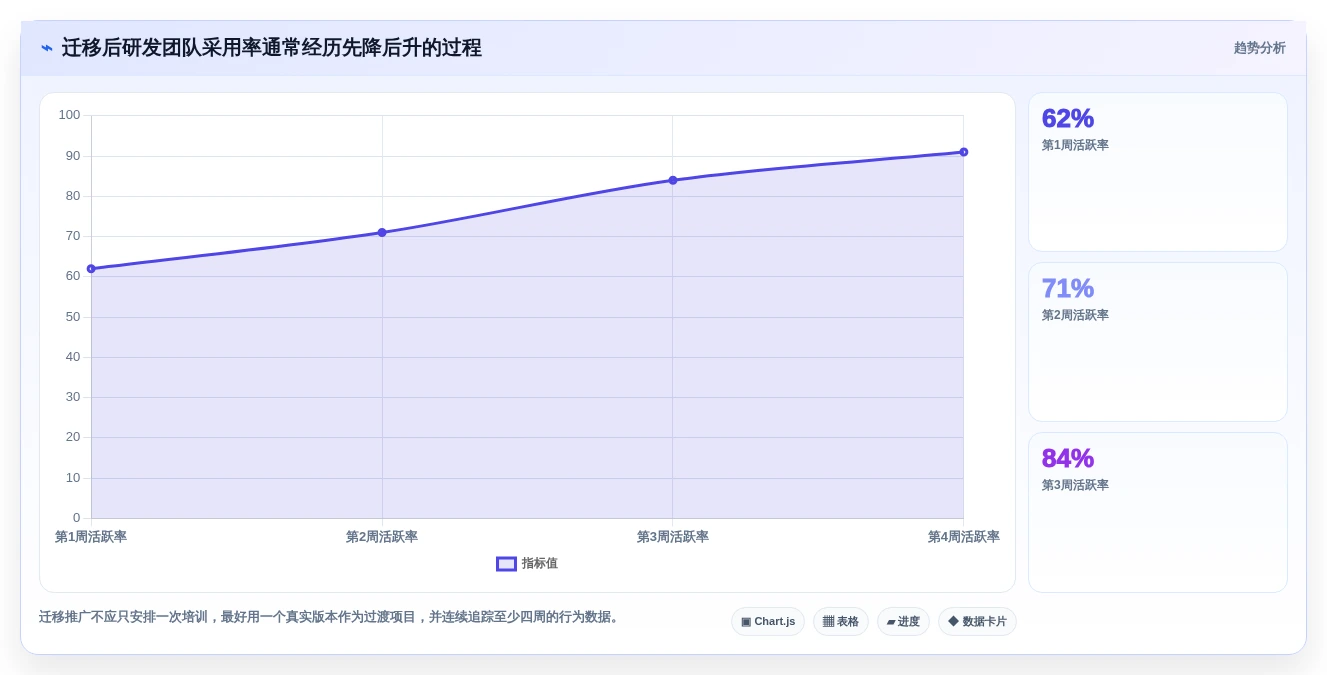The image size is (1327, 675).
Task: Click the x-axis label 第2周活跃率
Action: click(382, 537)
